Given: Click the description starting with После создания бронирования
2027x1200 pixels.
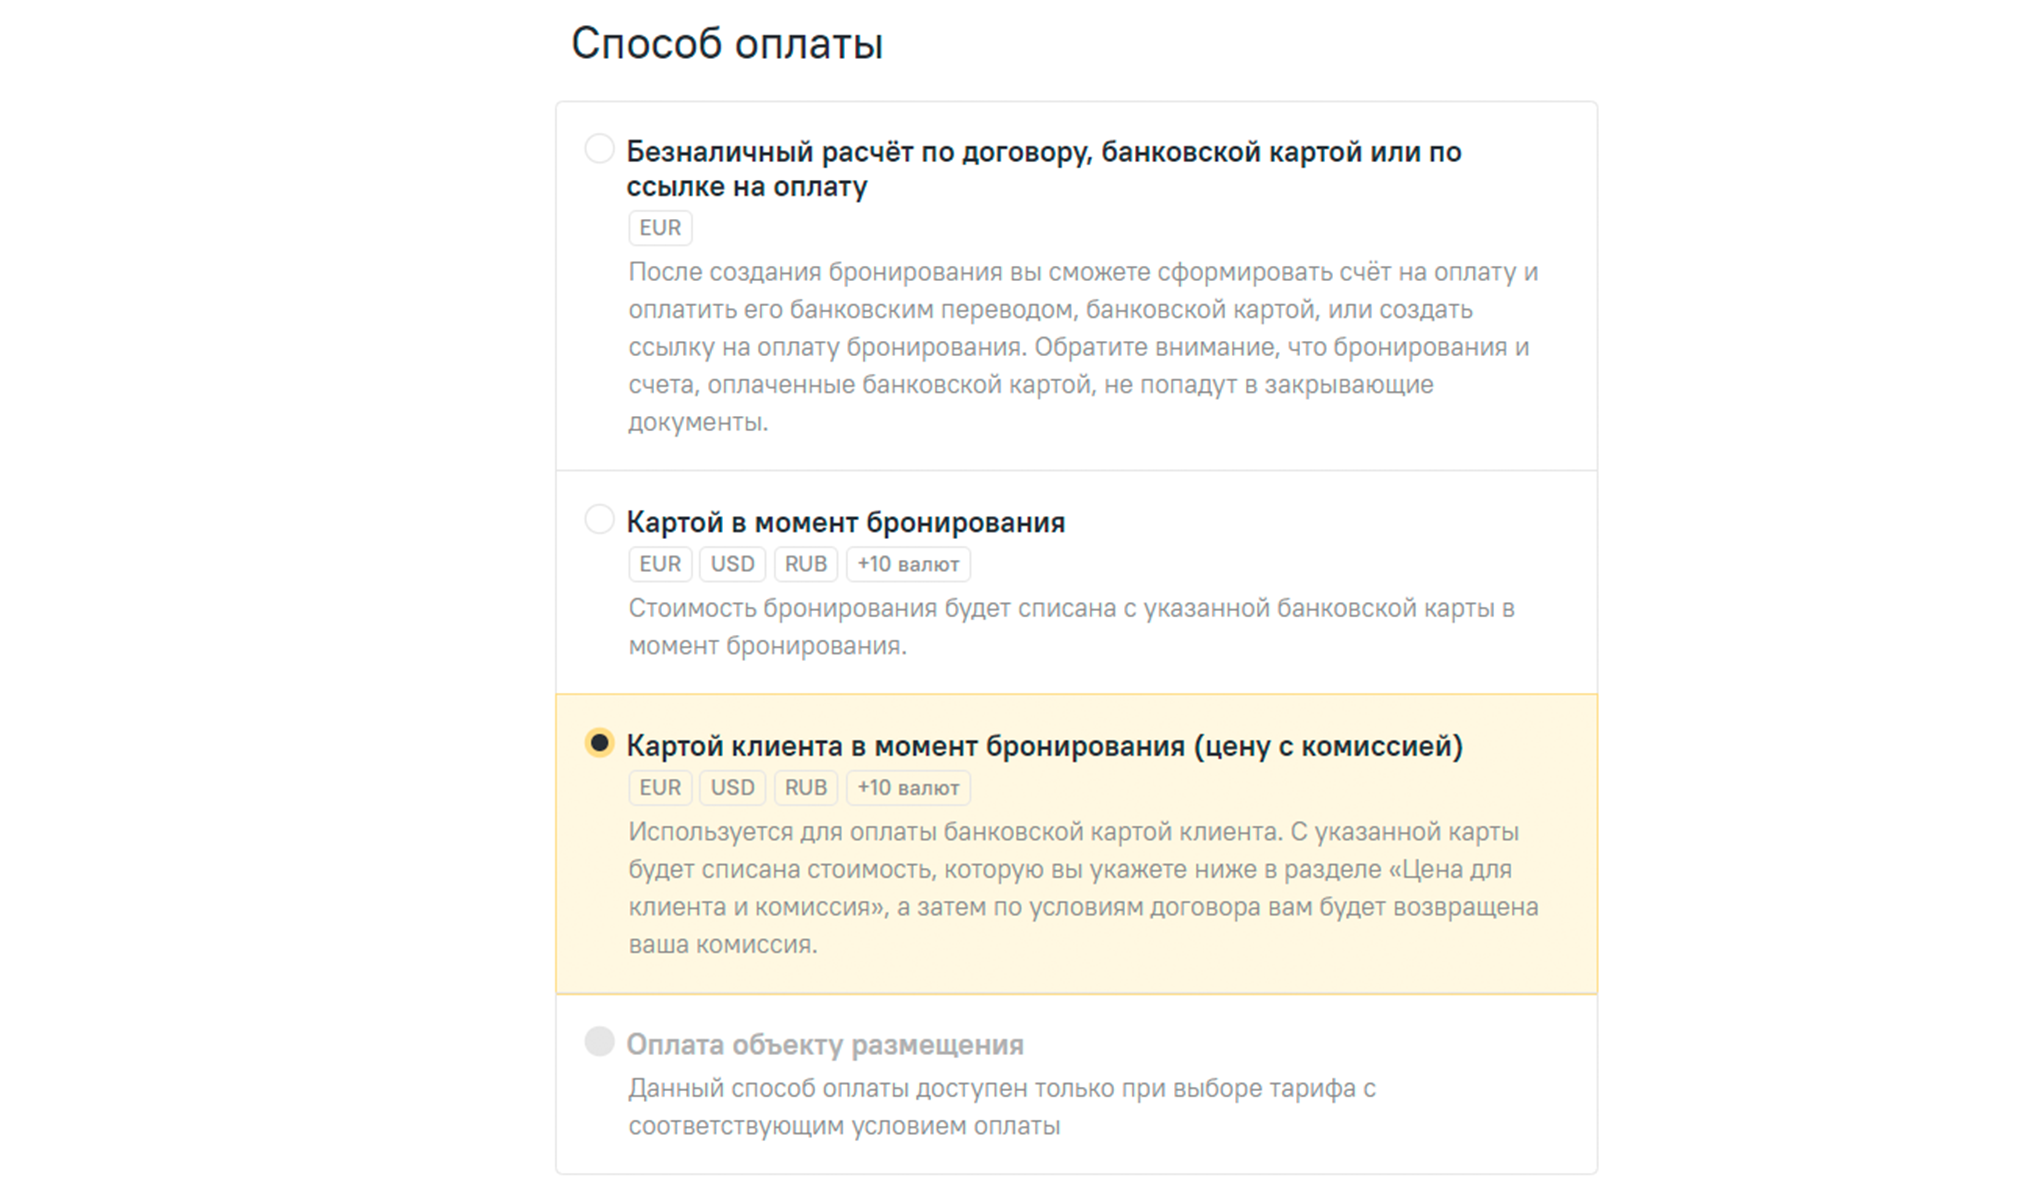Looking at the screenshot, I should 1082,346.
